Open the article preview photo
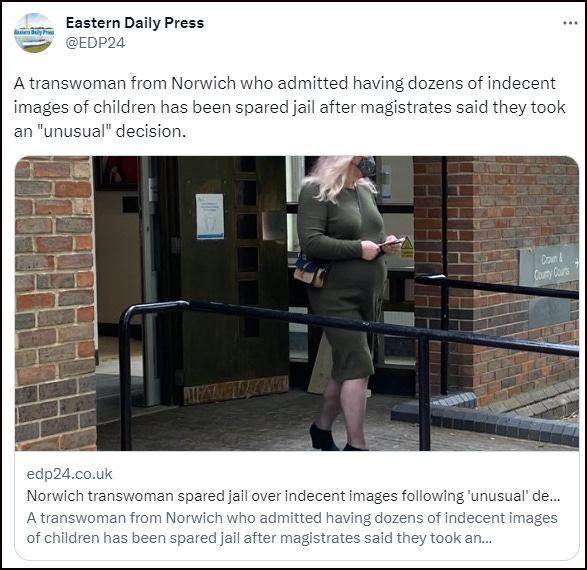The width and height of the screenshot is (587, 570). [x=297, y=303]
